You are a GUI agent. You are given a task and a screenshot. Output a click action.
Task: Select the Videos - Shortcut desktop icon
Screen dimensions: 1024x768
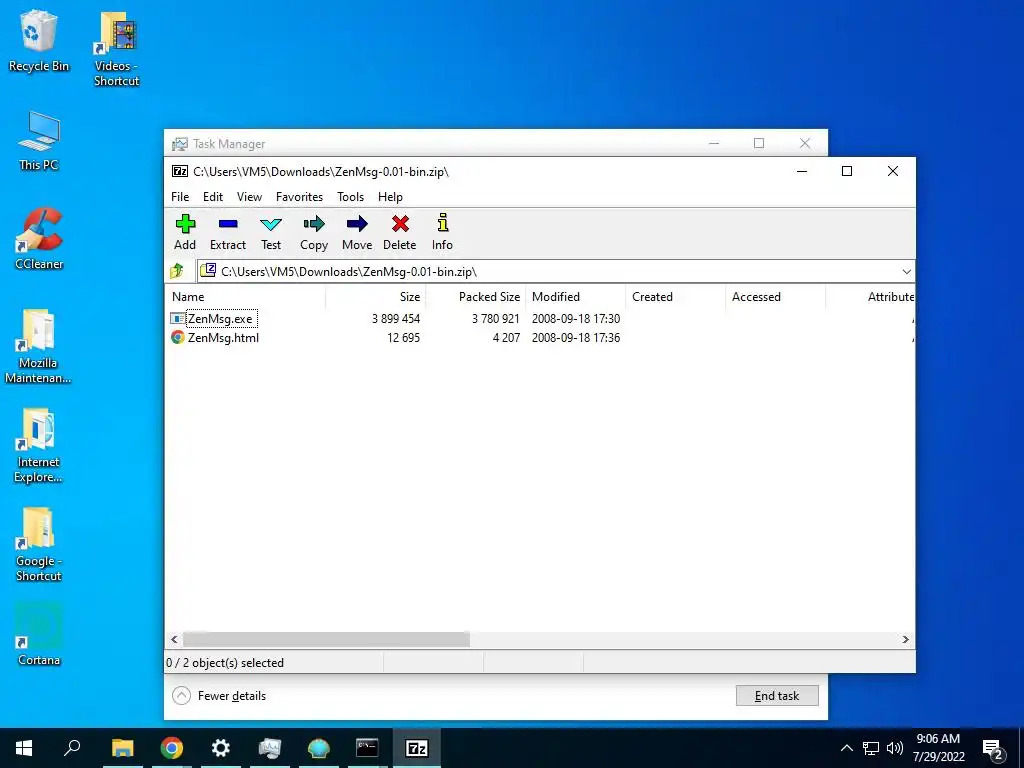coord(116,50)
